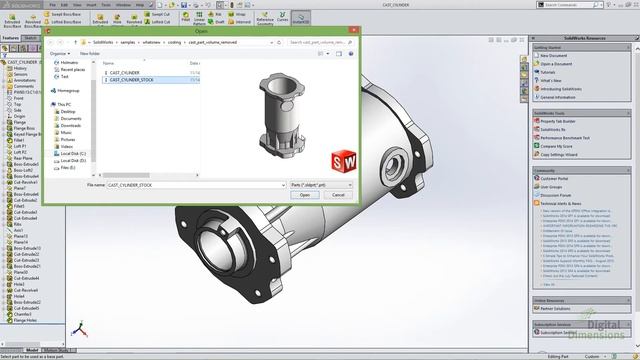Select the Lofted Cut tool
The image size is (640, 360).
(x=157, y=22)
